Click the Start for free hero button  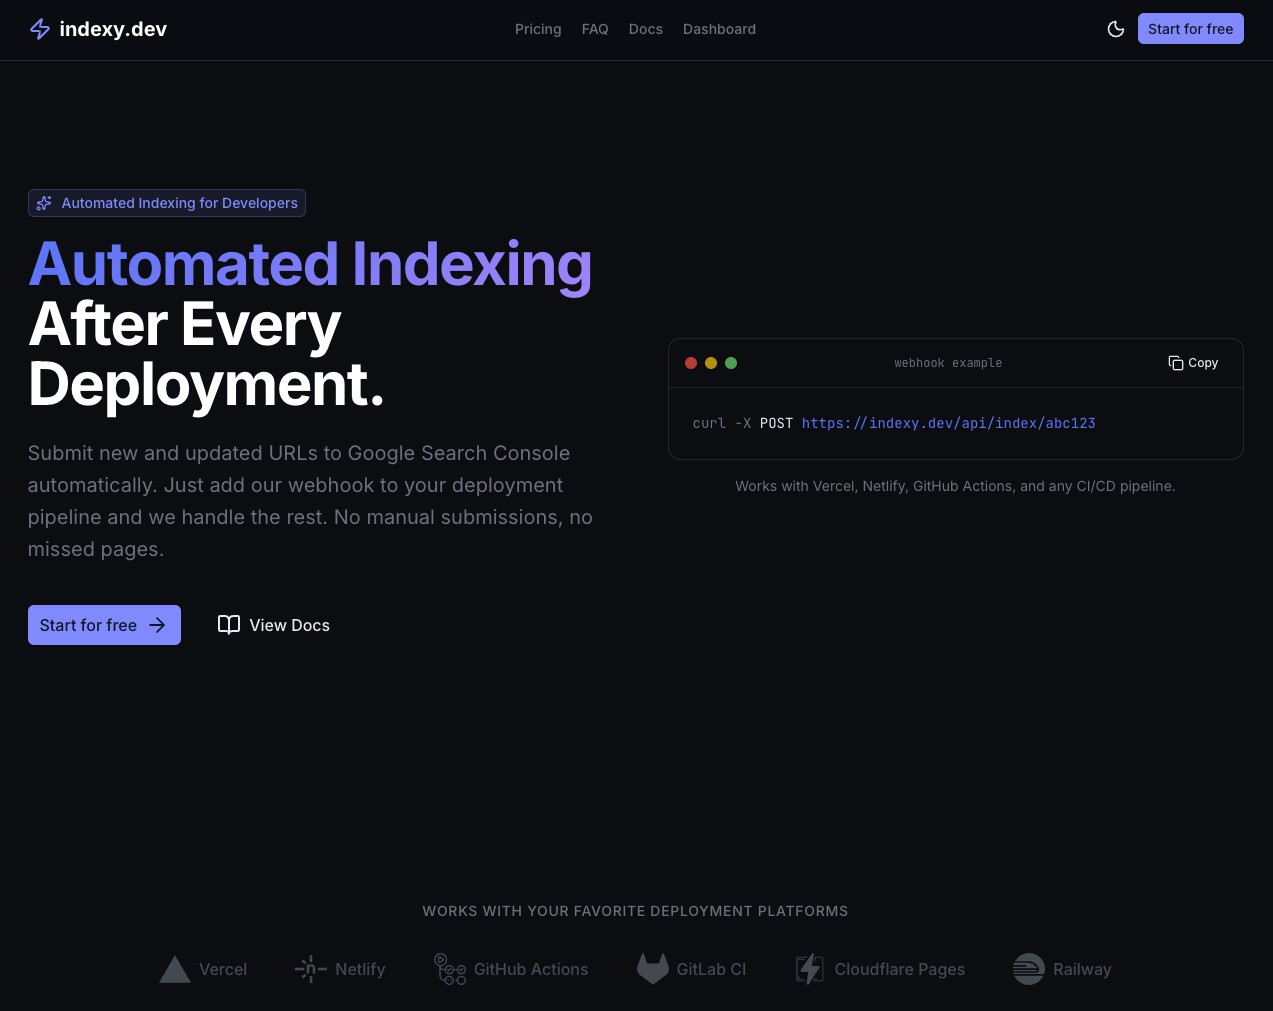click(x=104, y=624)
